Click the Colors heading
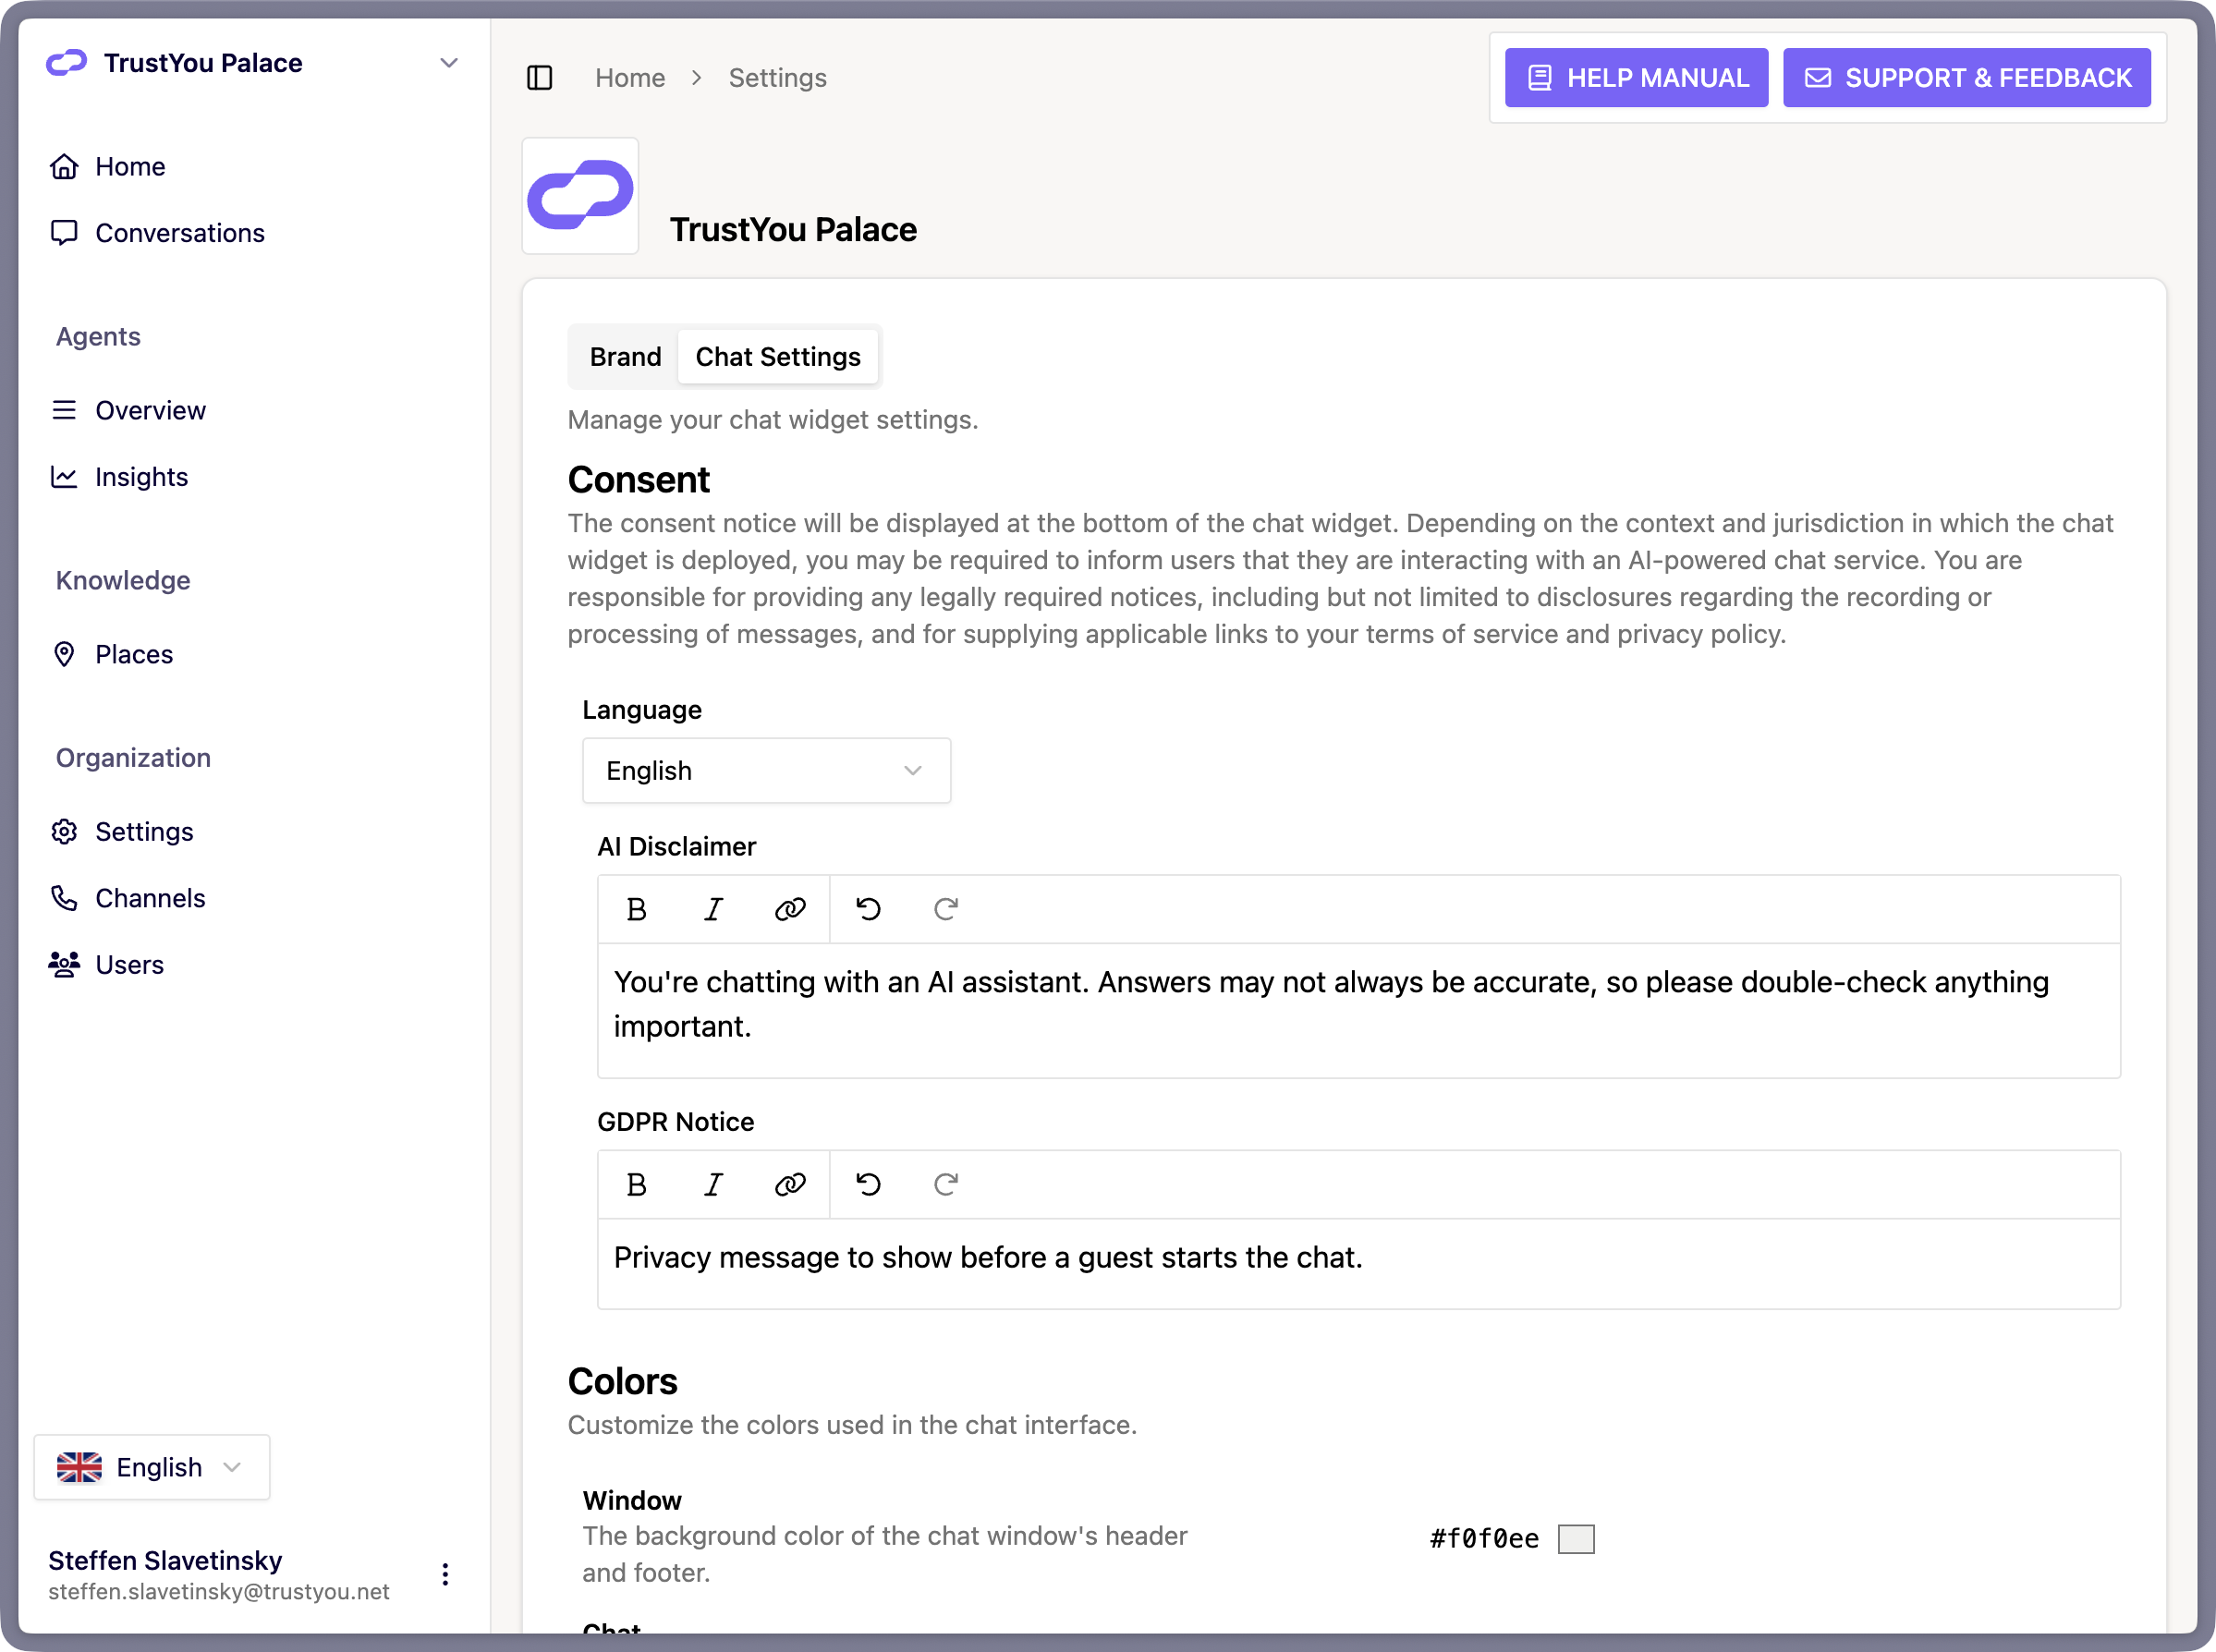Image resolution: width=2216 pixels, height=1652 pixels. click(622, 1381)
